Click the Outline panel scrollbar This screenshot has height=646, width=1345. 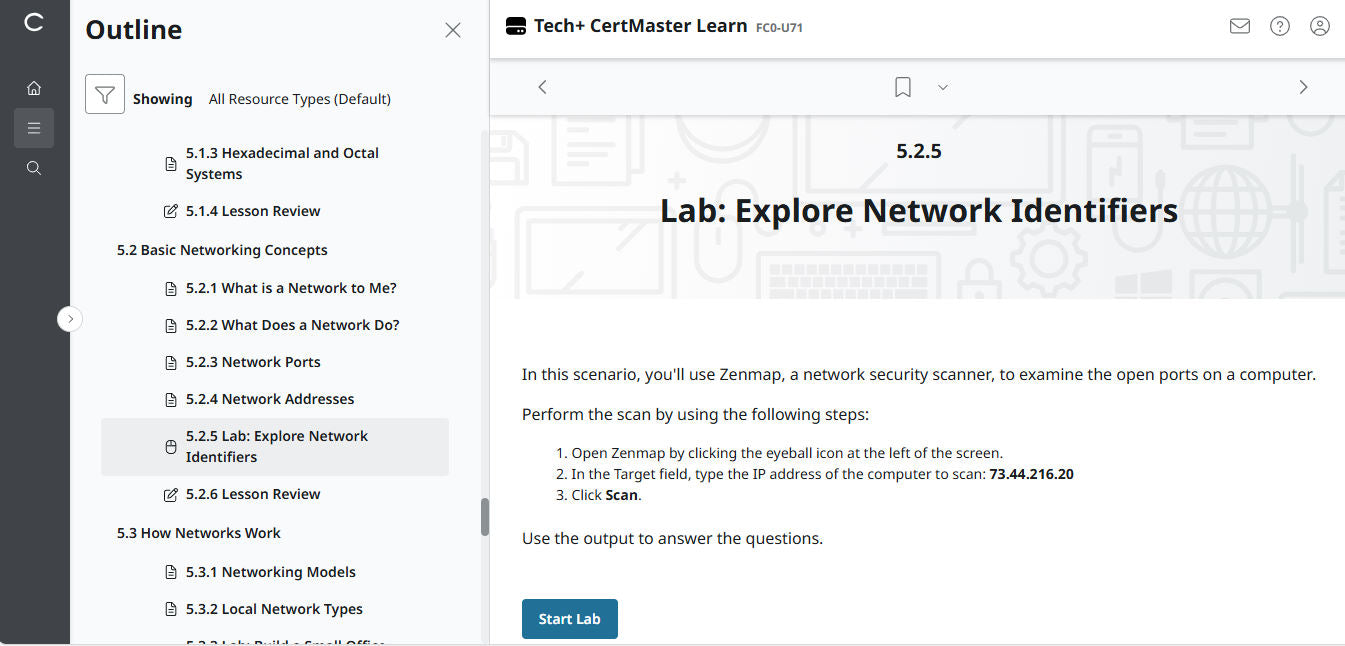click(484, 516)
